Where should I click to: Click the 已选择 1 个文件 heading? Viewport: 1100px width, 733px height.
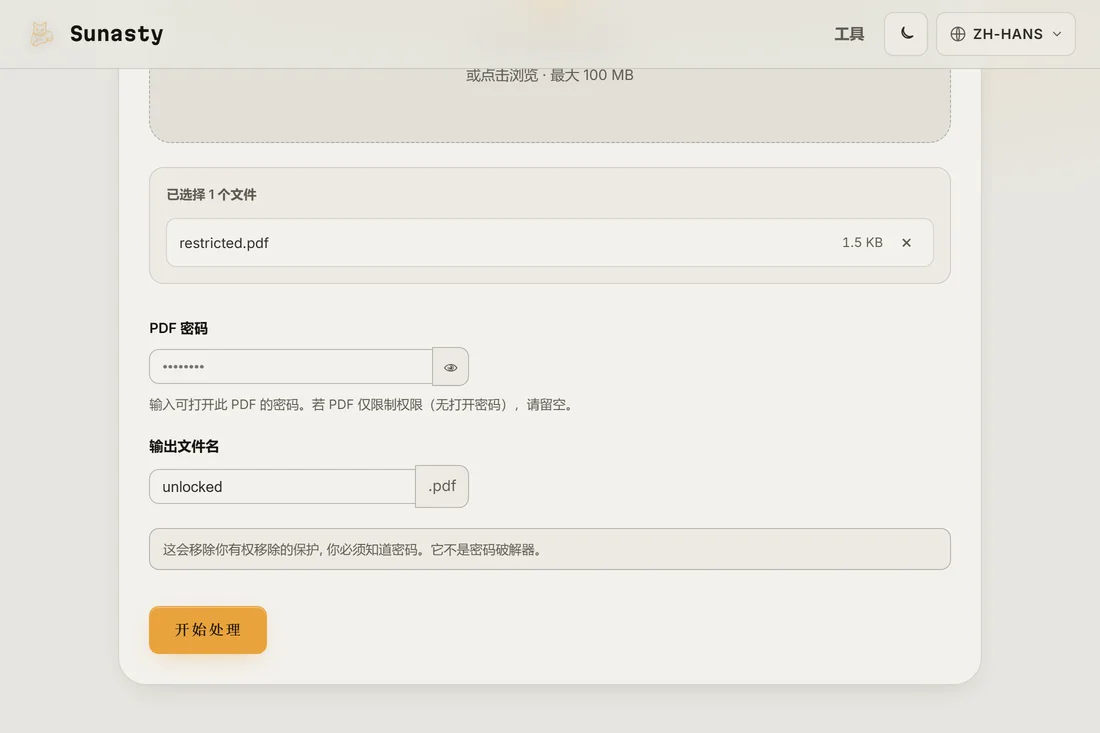point(211,195)
